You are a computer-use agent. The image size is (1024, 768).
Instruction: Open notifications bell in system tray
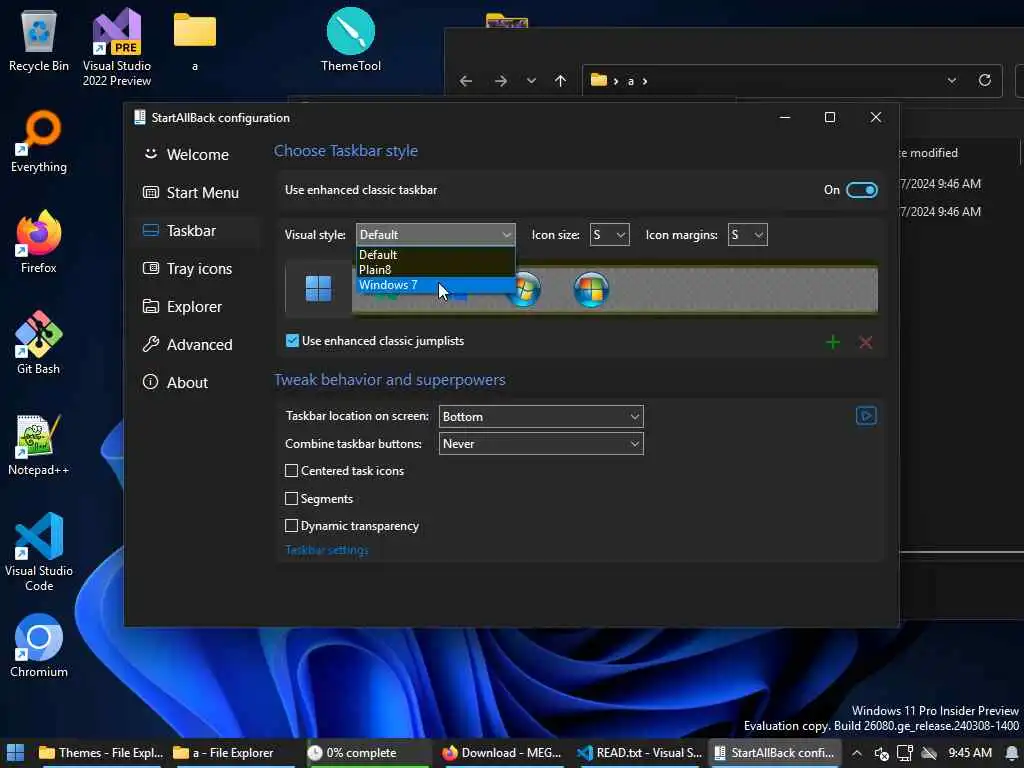click(x=1011, y=753)
